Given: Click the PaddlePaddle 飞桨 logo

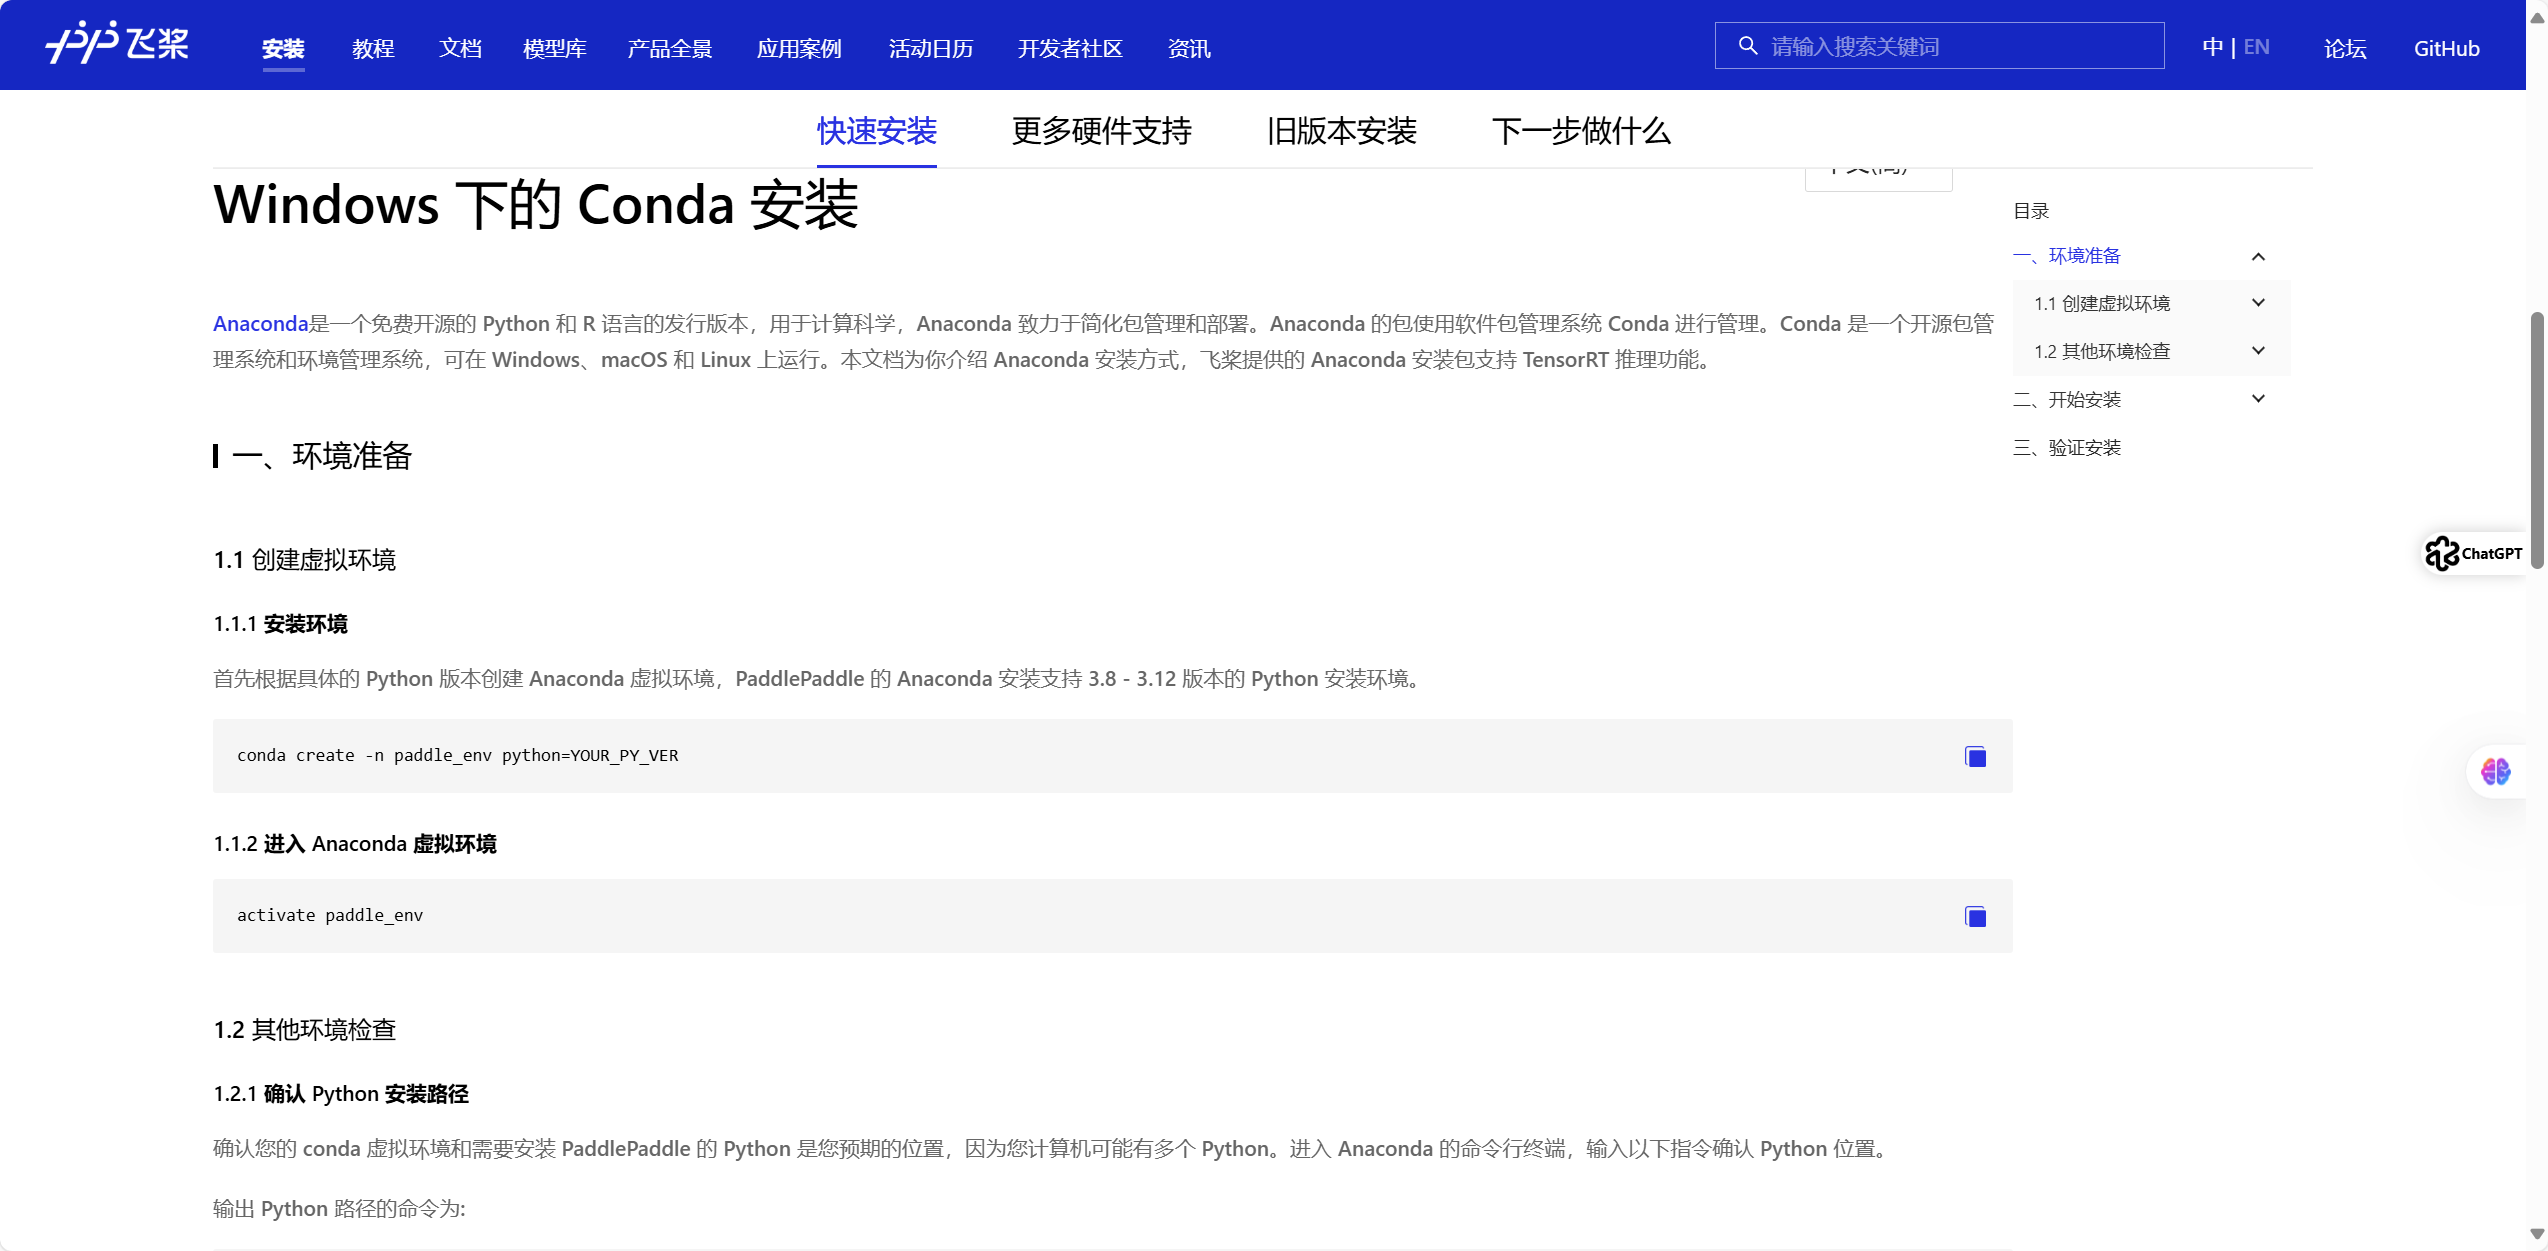Looking at the screenshot, I should point(117,43).
